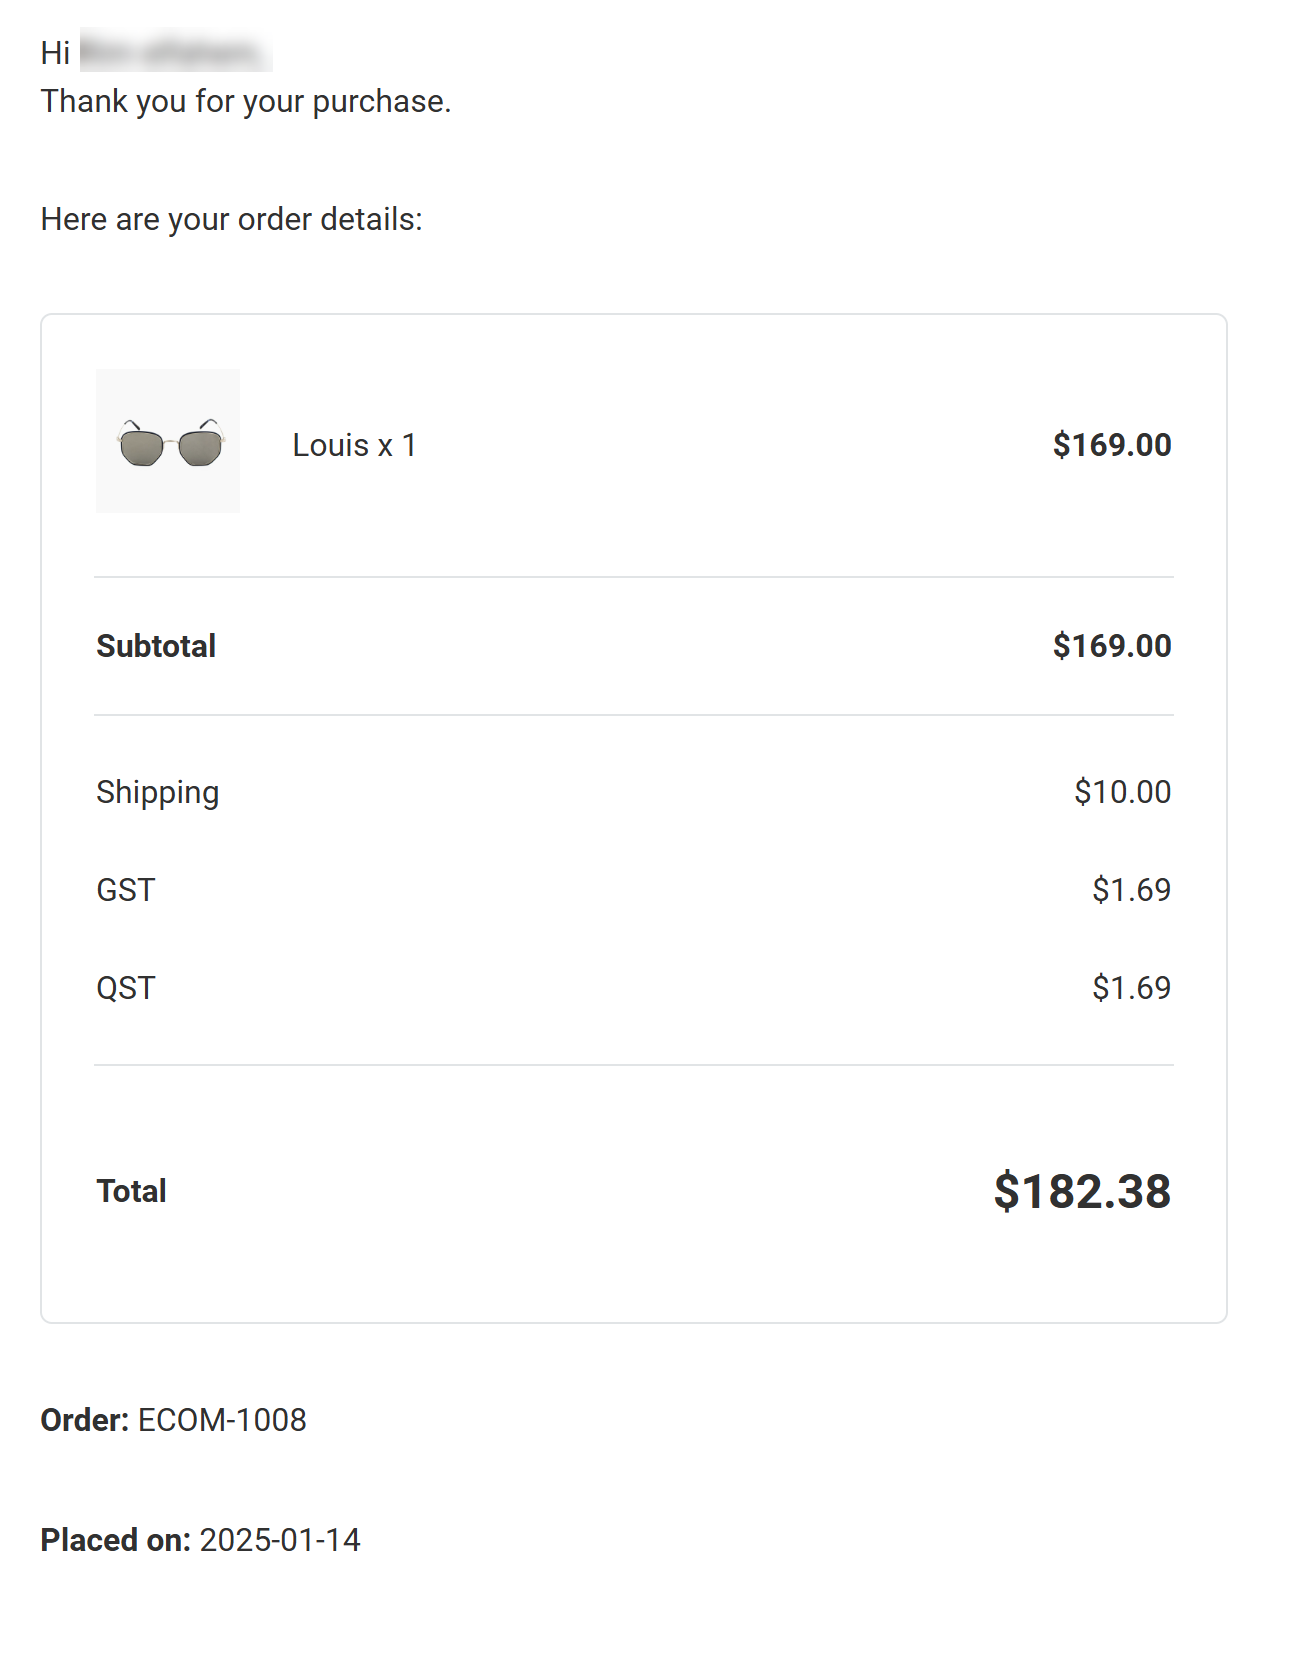Click the blurred recipient name after "Hi"
The height and width of the screenshot is (1667, 1292).
[175, 52]
